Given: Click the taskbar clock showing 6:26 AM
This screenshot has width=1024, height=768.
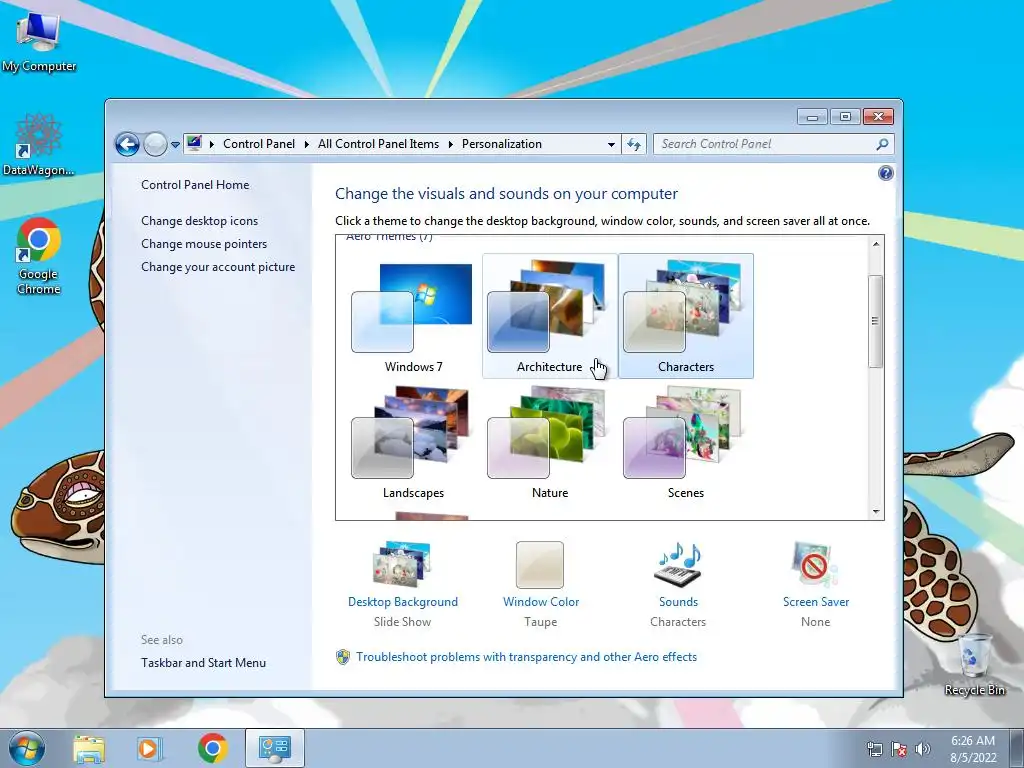Looking at the screenshot, I should click(973, 749).
